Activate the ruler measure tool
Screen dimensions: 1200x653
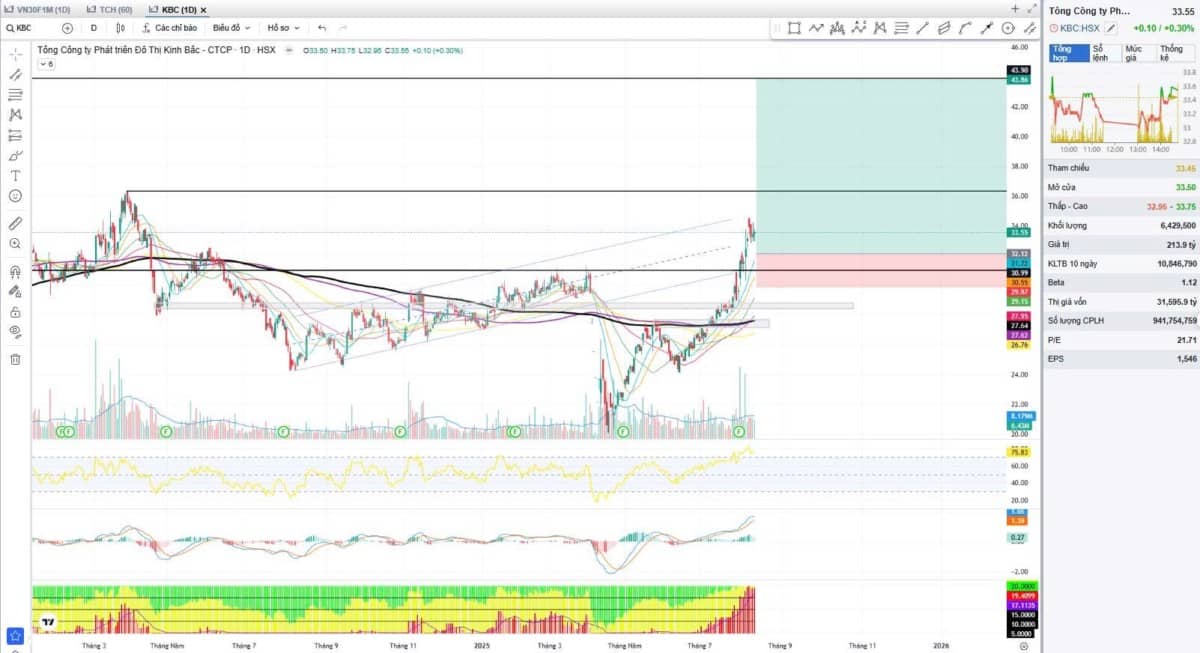click(15, 222)
